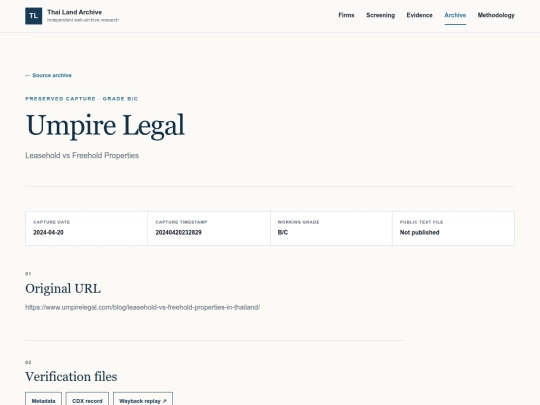Image resolution: width=540 pixels, height=405 pixels.
Task: Click the Preserved Capture Grade B/C label
Action: click(x=82, y=99)
